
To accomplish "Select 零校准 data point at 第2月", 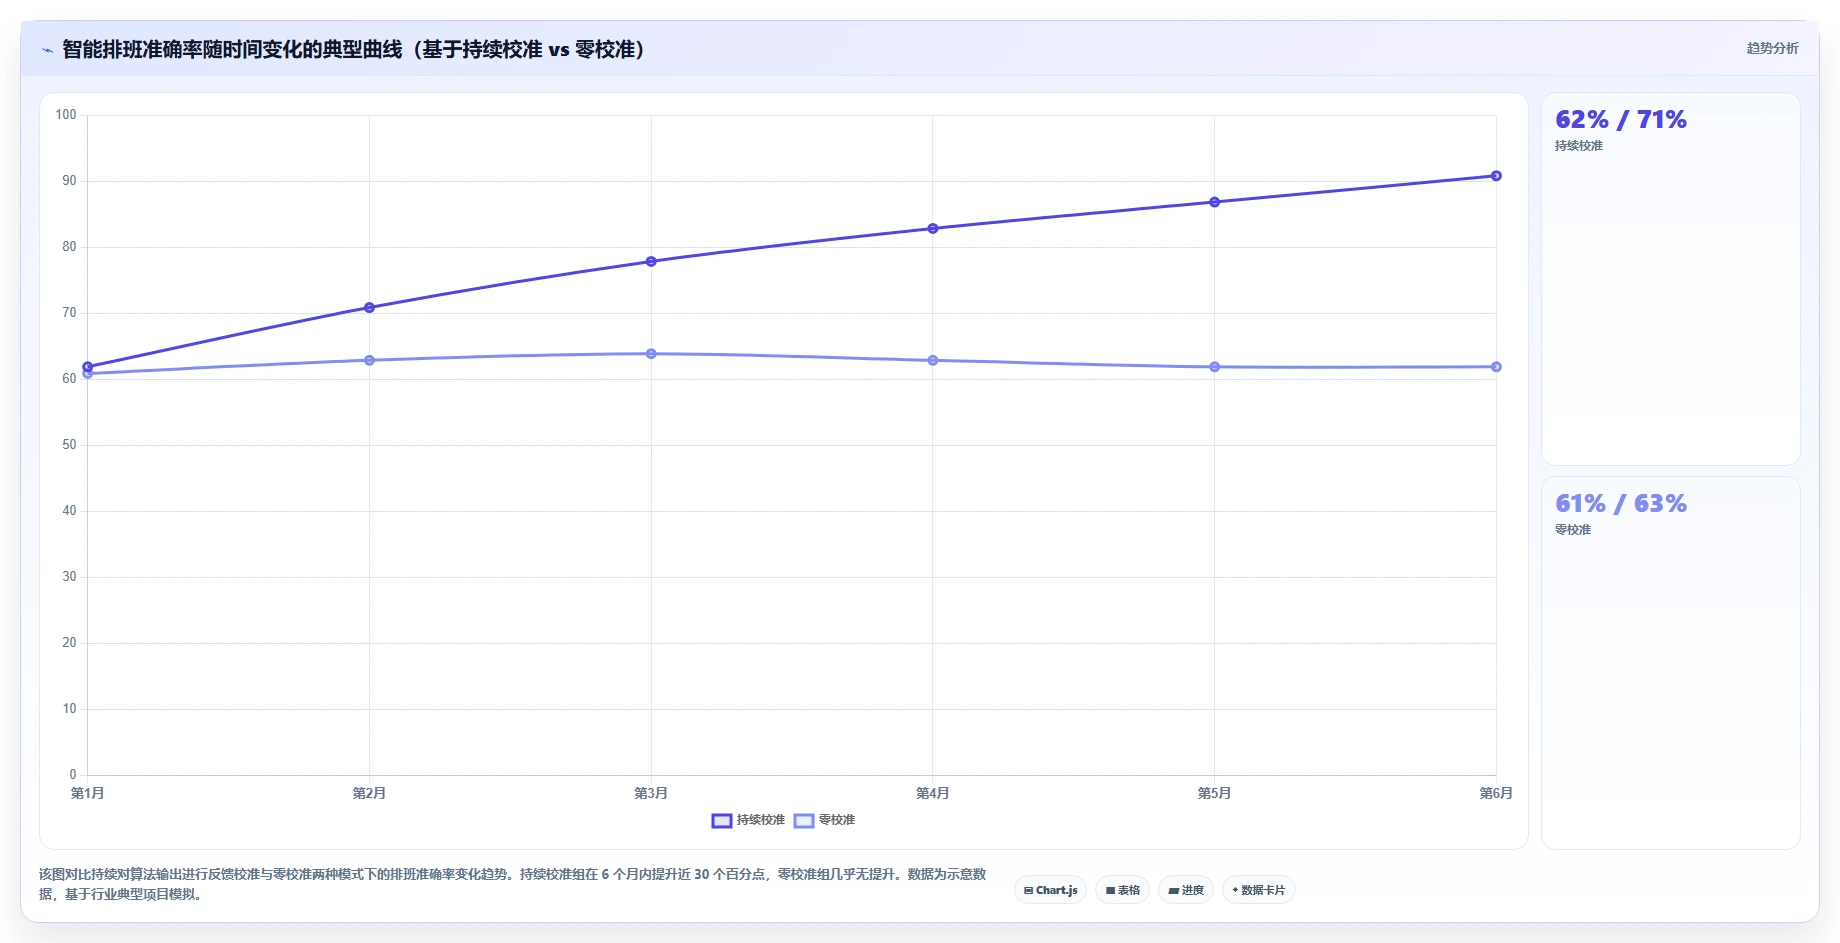I will 370,360.
